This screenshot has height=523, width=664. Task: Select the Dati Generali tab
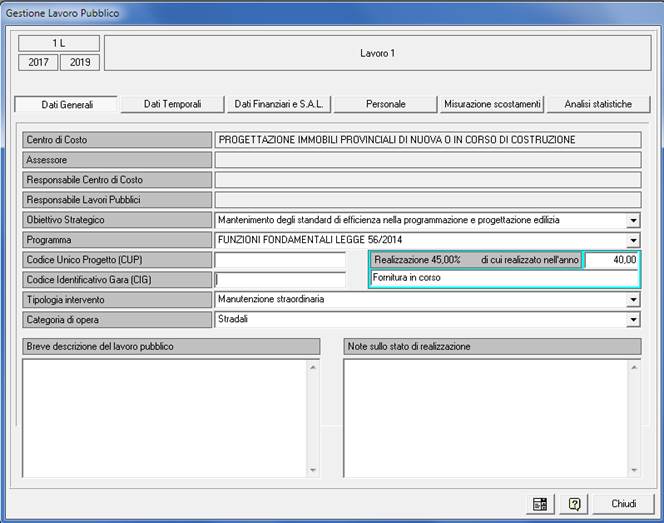66,104
